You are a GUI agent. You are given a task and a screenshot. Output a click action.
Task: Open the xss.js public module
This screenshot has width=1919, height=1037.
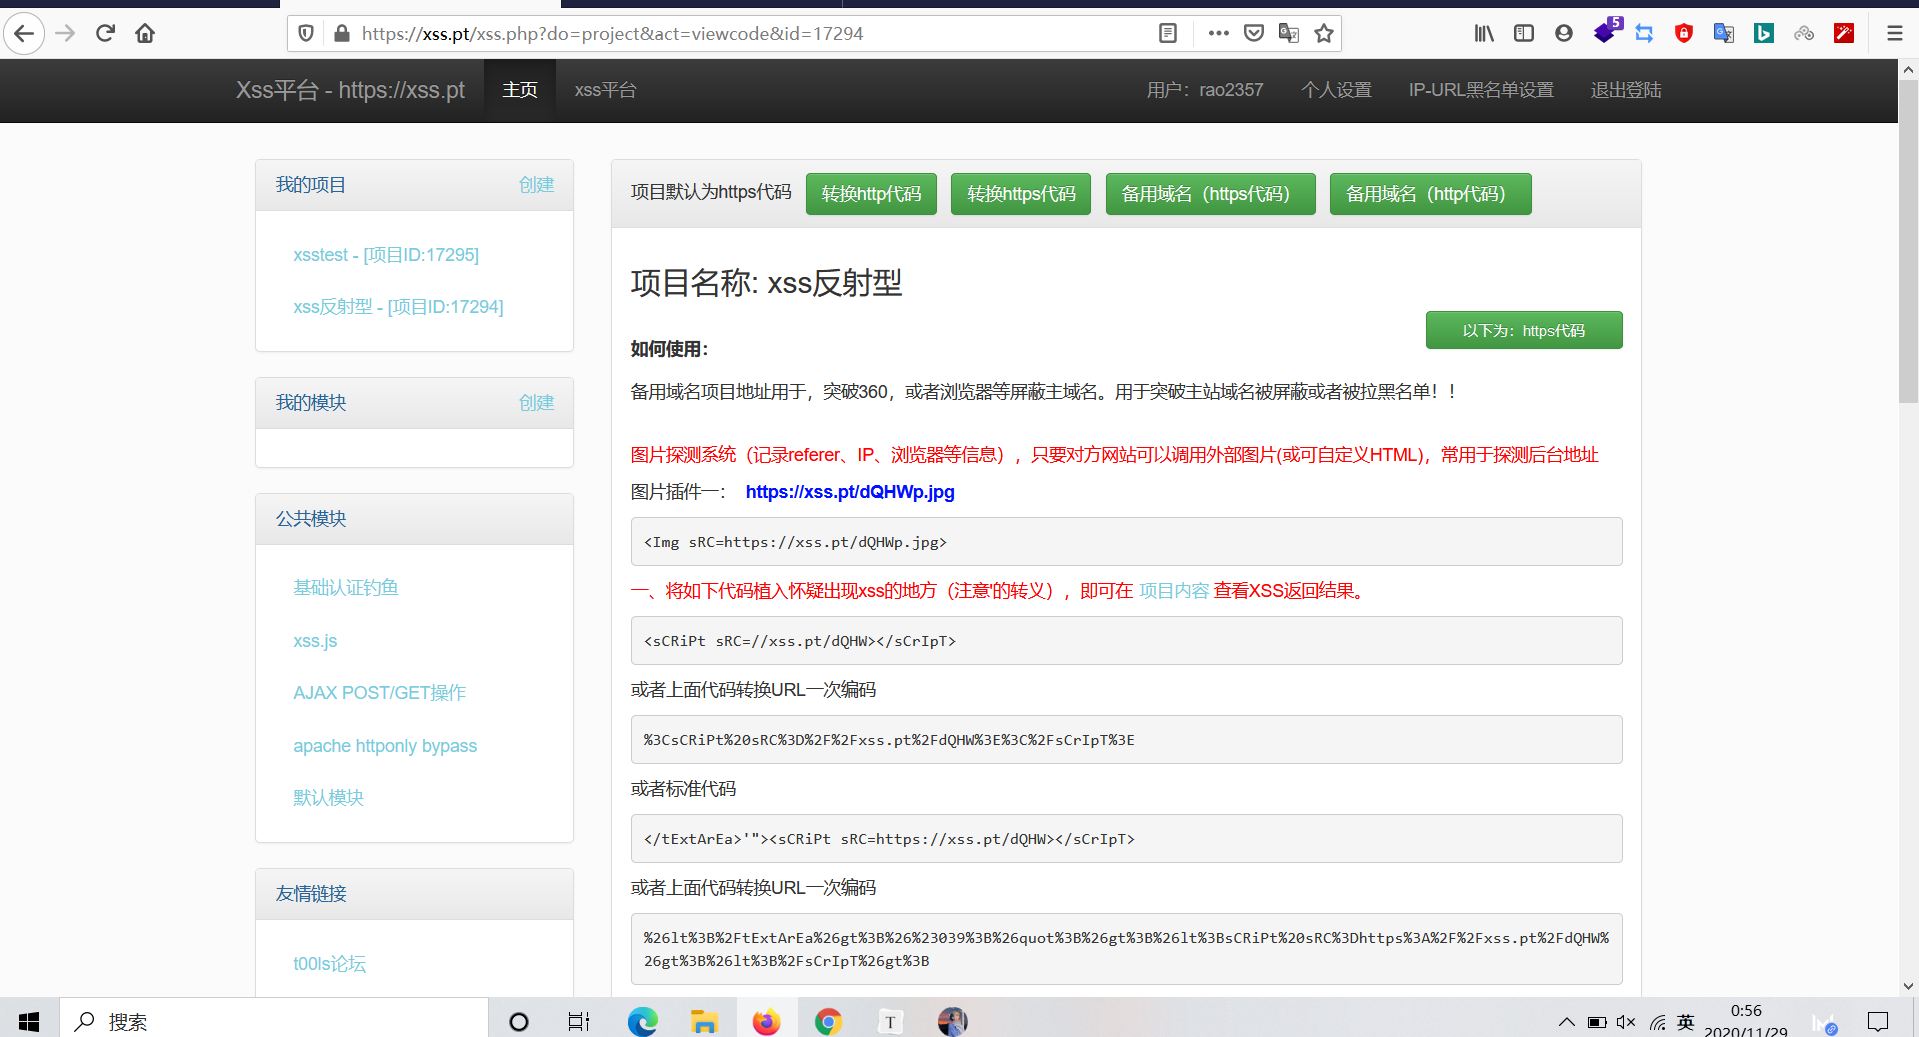pyautogui.click(x=315, y=641)
